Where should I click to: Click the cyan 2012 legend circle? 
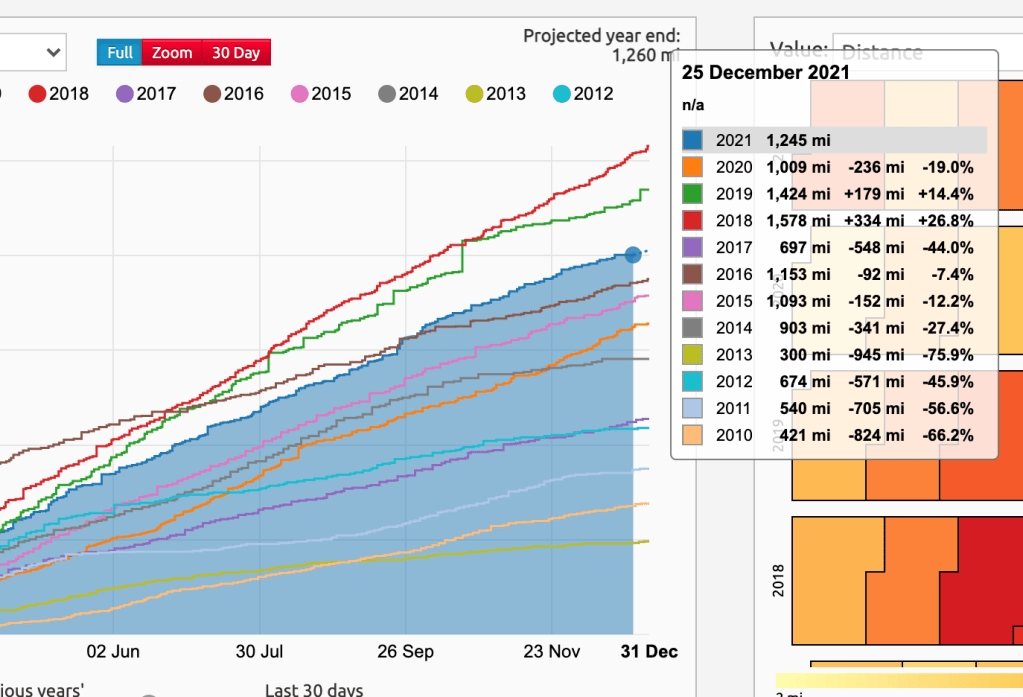(x=561, y=94)
